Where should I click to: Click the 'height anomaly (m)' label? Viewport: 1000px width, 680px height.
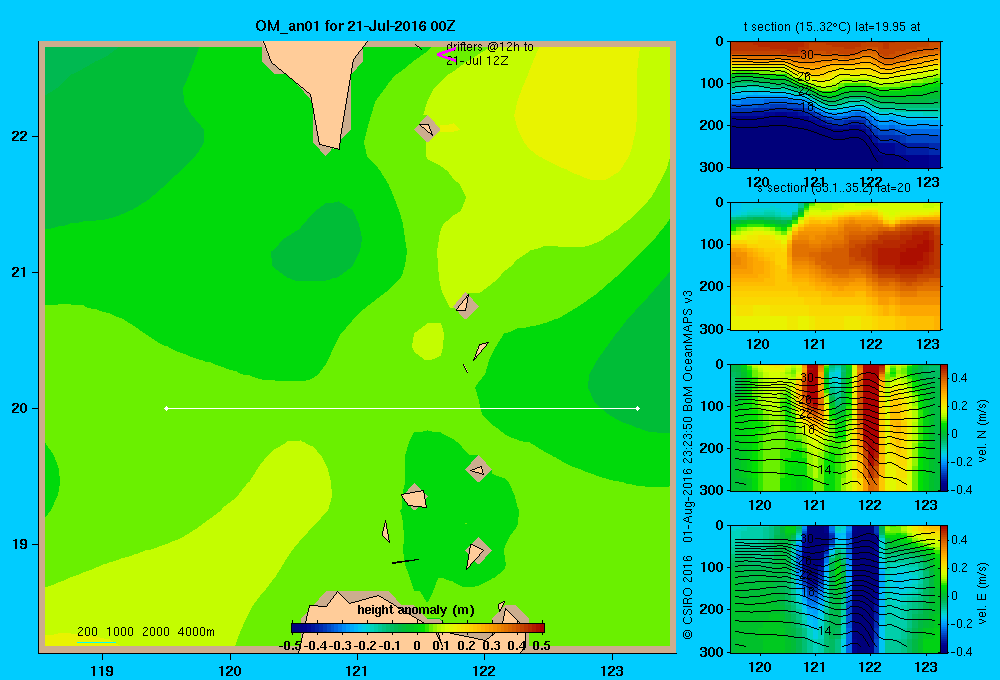pos(416,610)
